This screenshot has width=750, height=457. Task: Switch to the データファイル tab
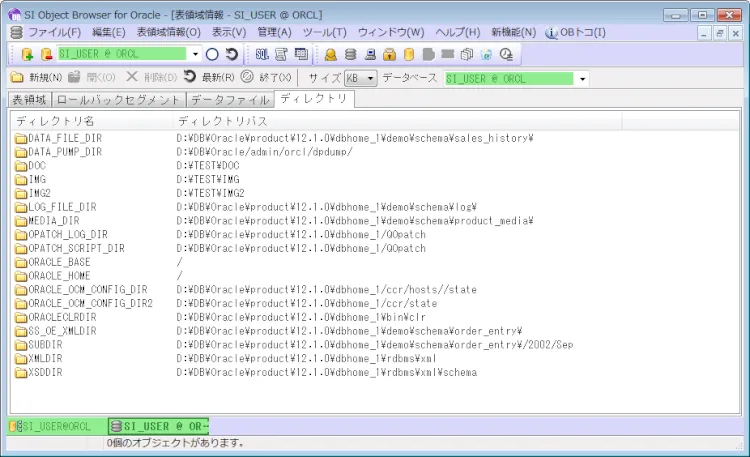pos(231,100)
